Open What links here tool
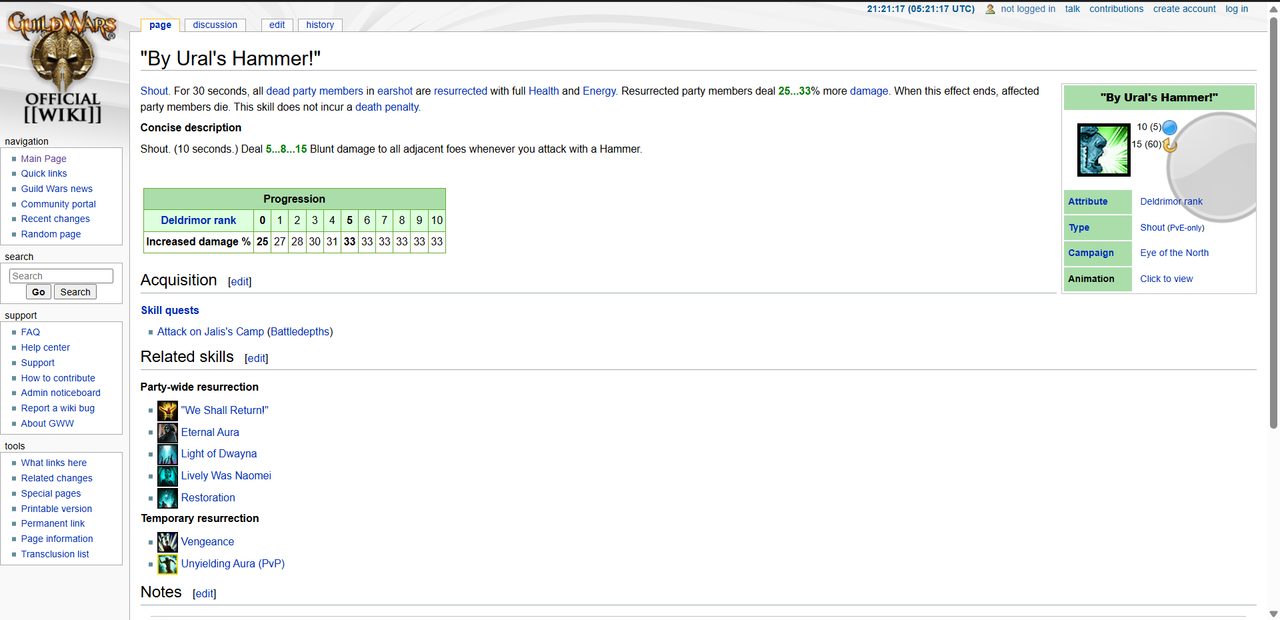 pyautogui.click(x=54, y=463)
